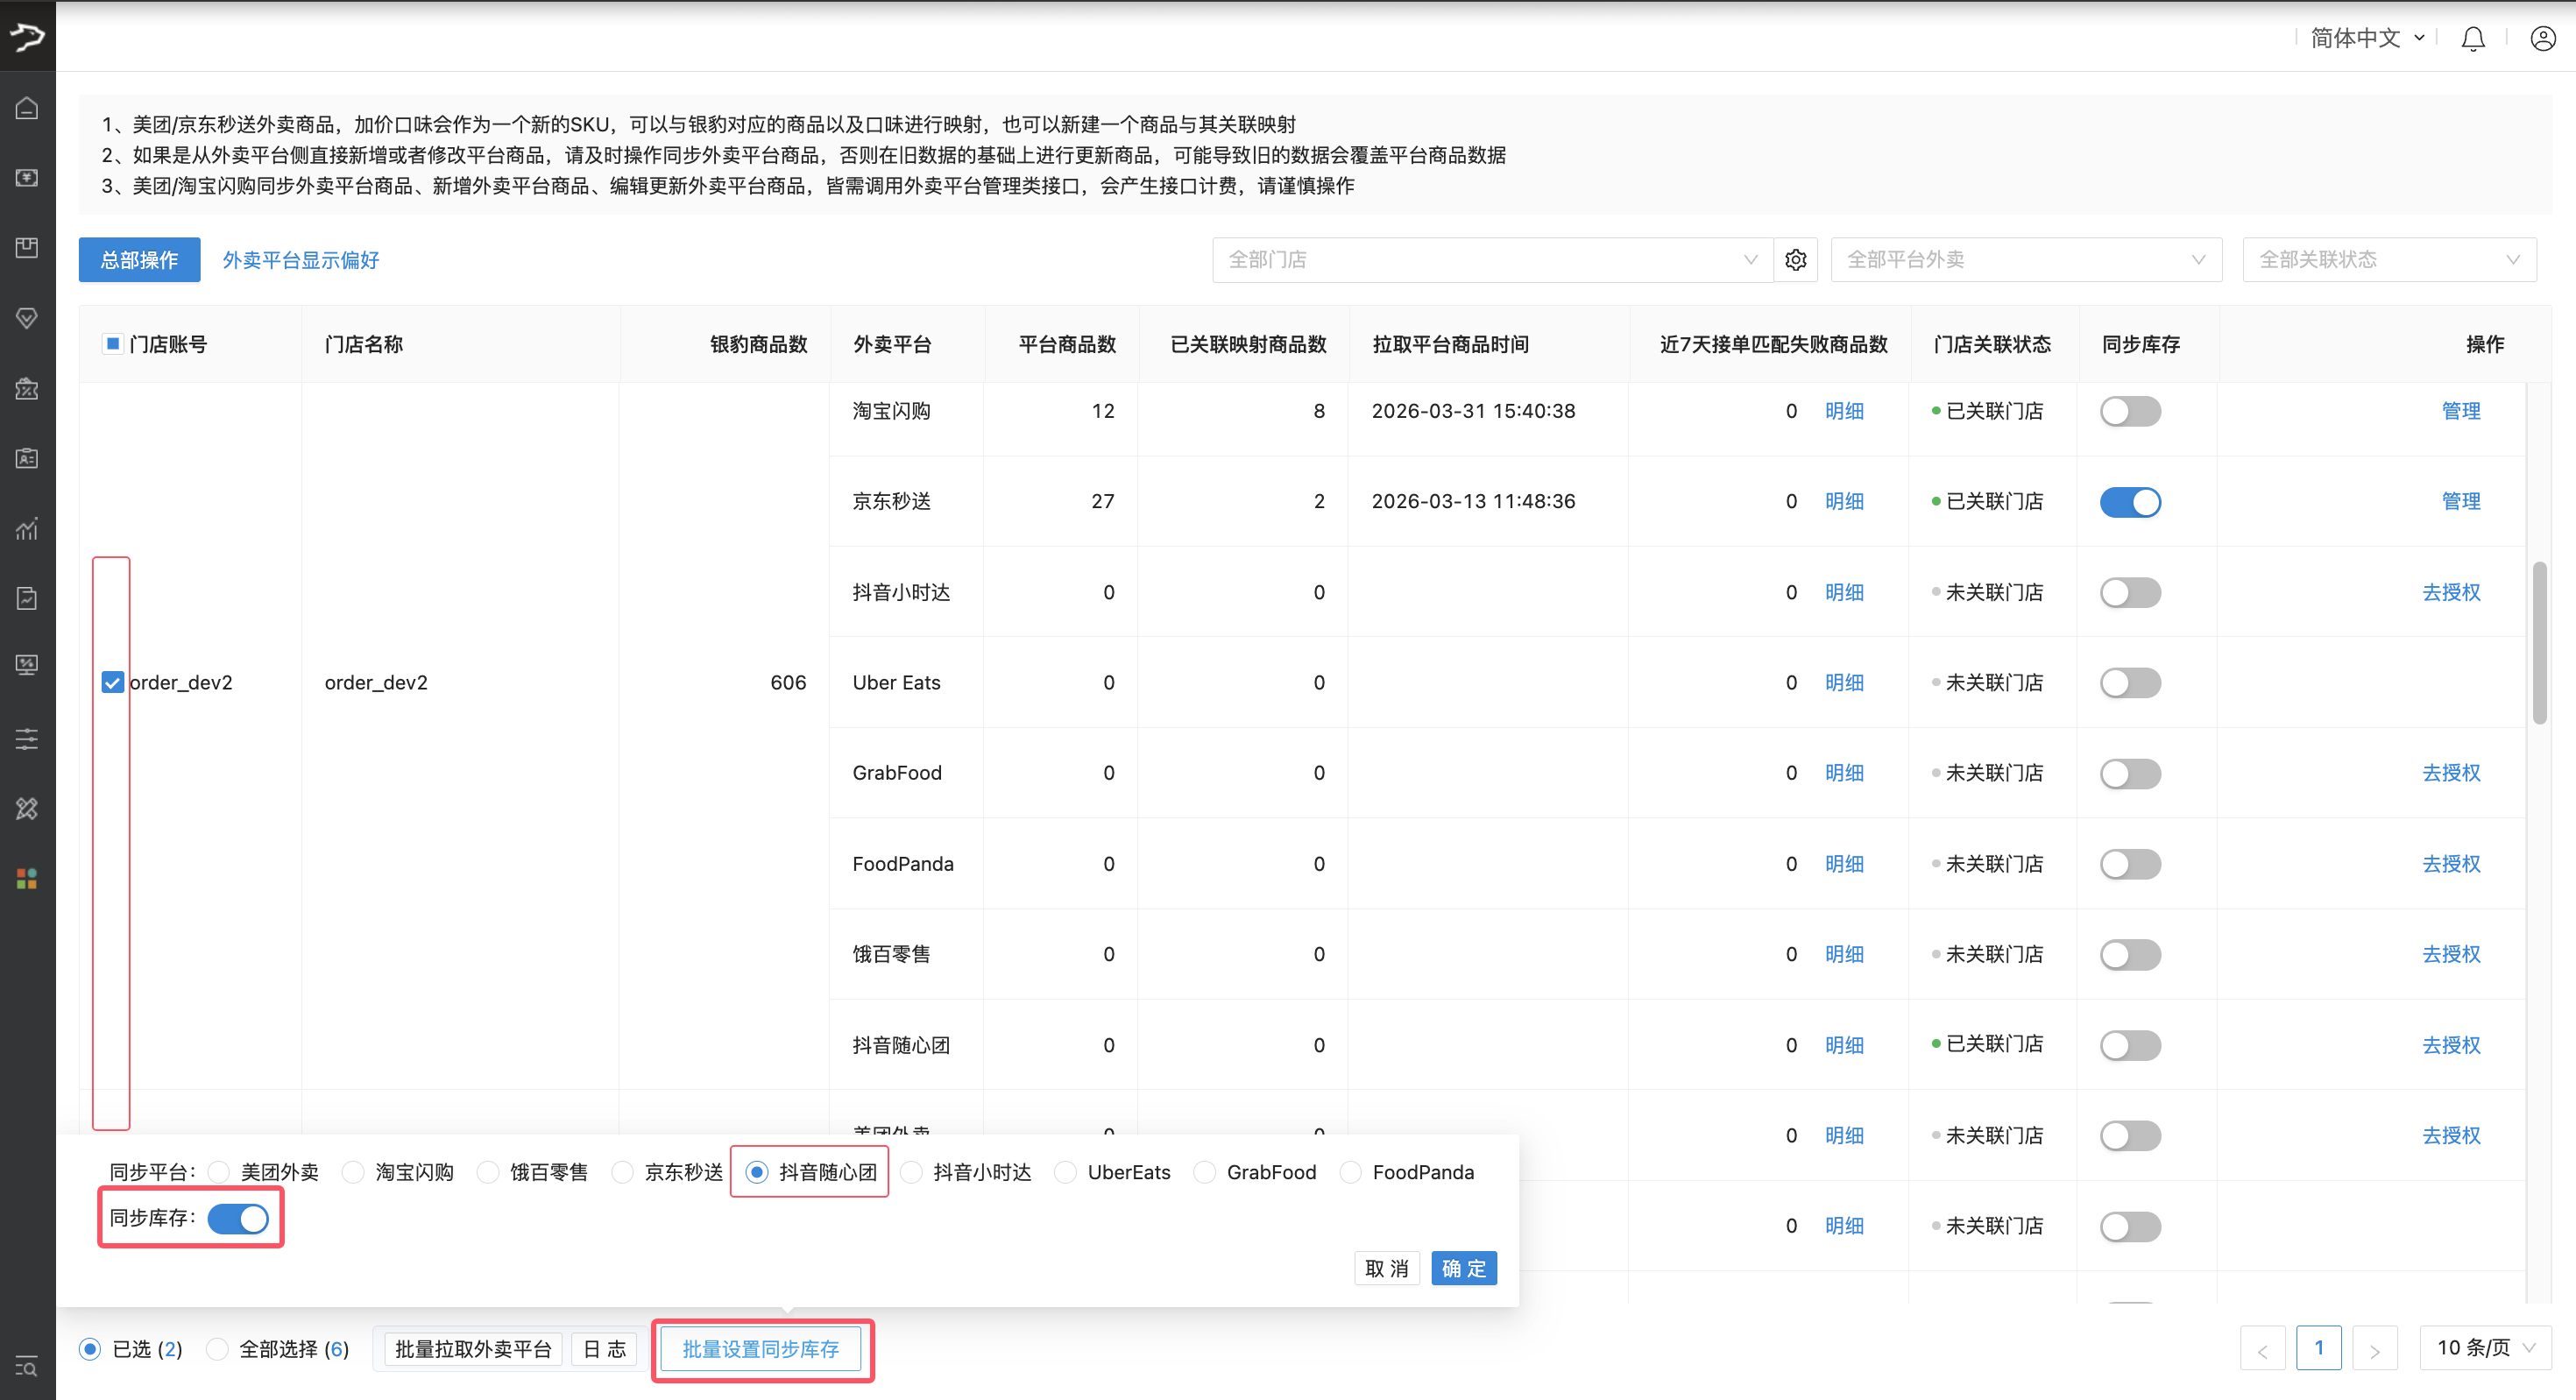Go to previous page arrow

pyautogui.click(x=2262, y=1349)
